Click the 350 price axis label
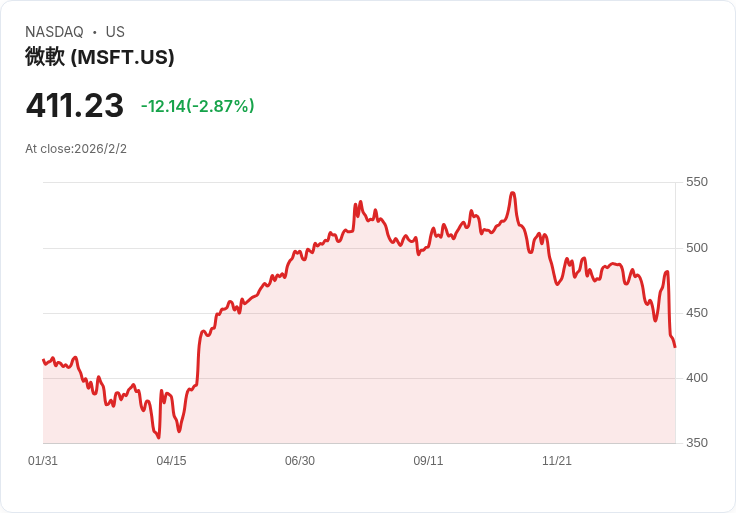 click(x=696, y=443)
